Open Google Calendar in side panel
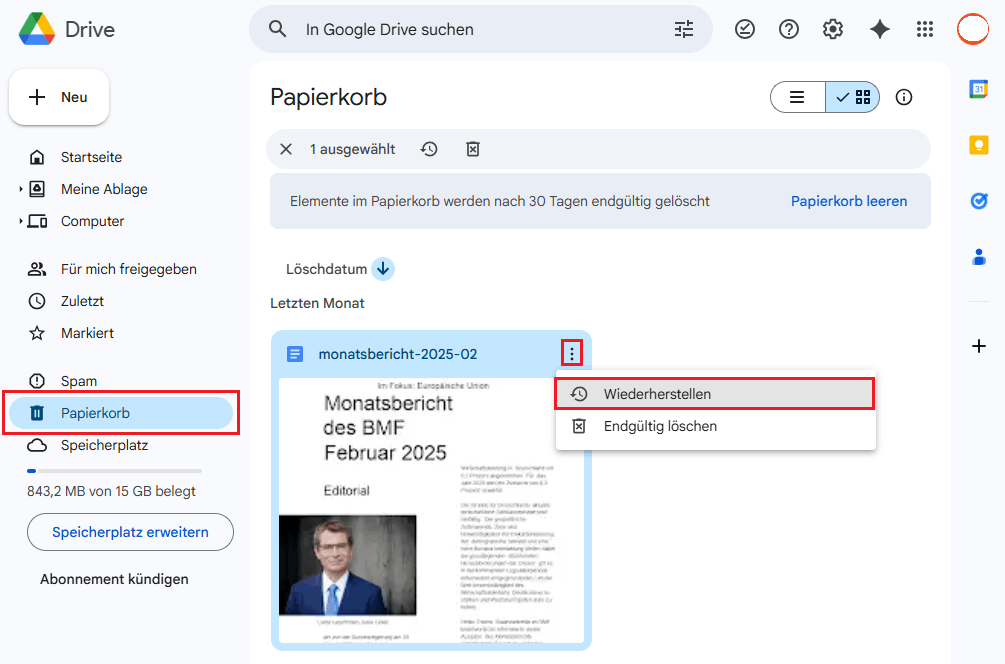 (978, 89)
